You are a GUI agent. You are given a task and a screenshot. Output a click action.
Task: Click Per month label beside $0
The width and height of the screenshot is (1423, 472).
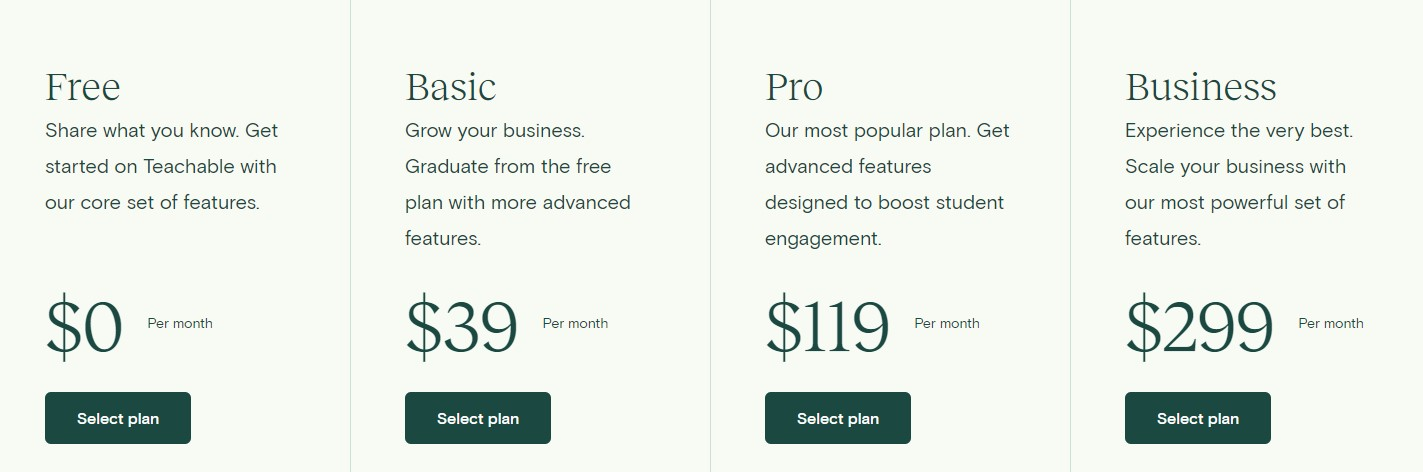click(180, 323)
